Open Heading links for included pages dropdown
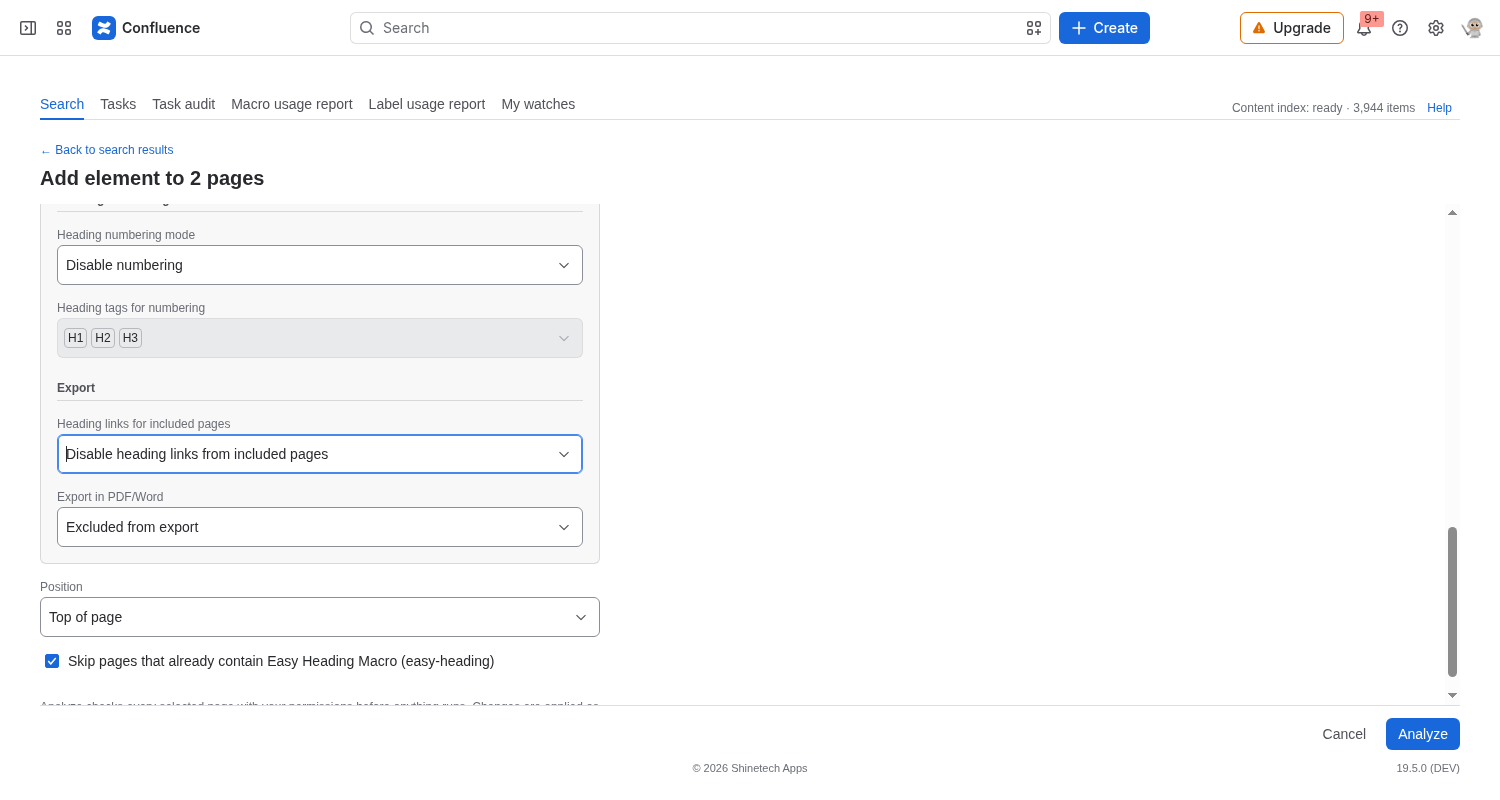Image resolution: width=1500 pixels, height=800 pixels. 320,454
